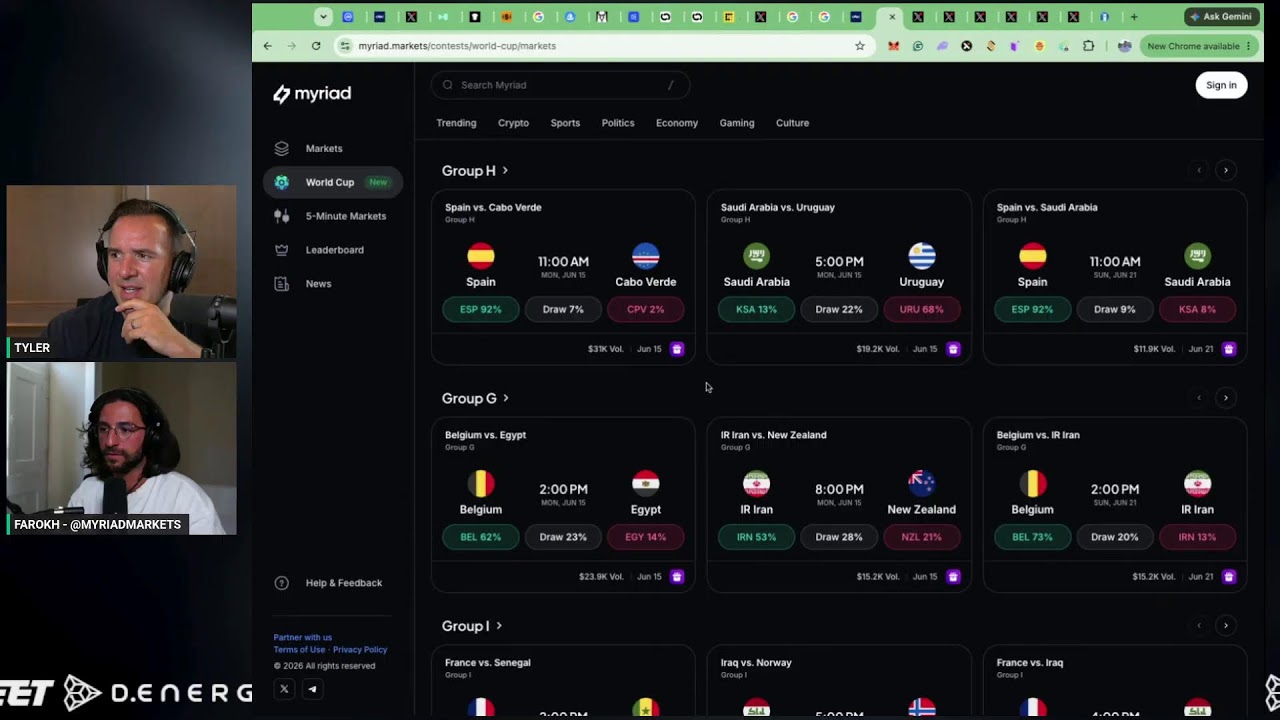Expand the Group G heading chevron
The height and width of the screenshot is (720, 1280).
(x=506, y=398)
